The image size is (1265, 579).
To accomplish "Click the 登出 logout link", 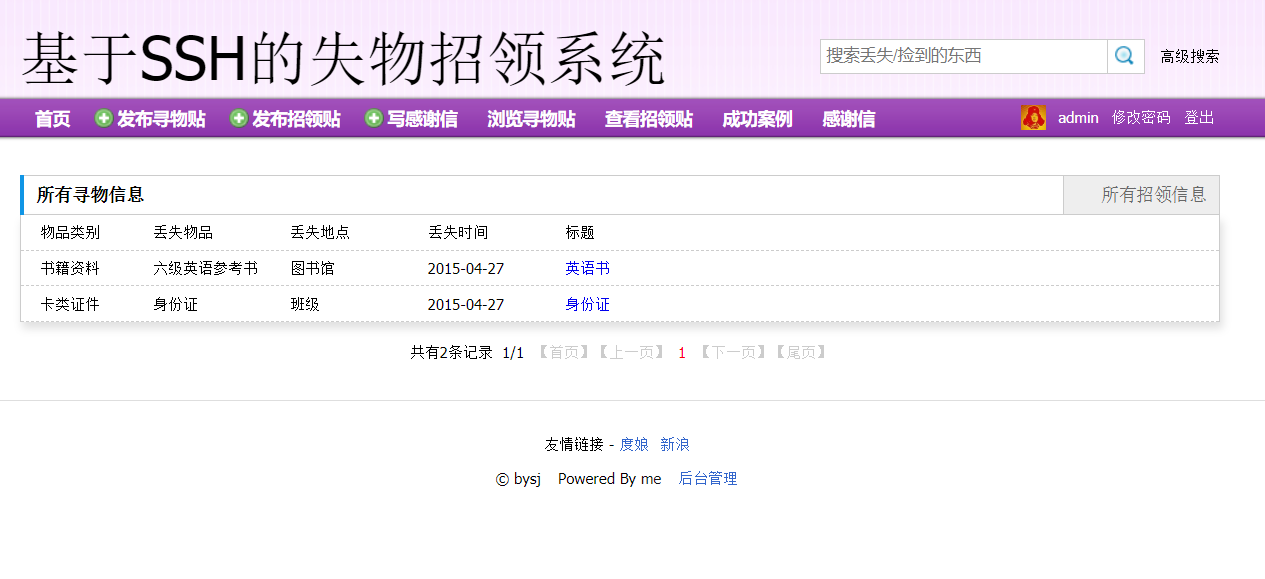I will 1199,117.
